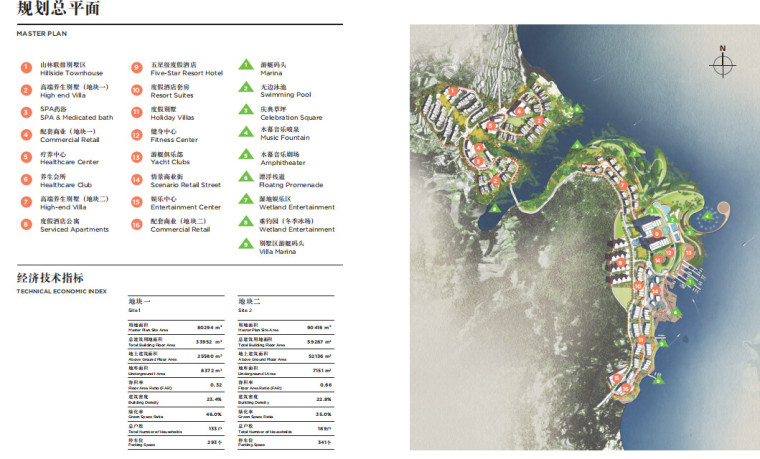Click the green triangle Marina legend icon
The width and height of the screenshot is (760, 459).
[x=245, y=68]
